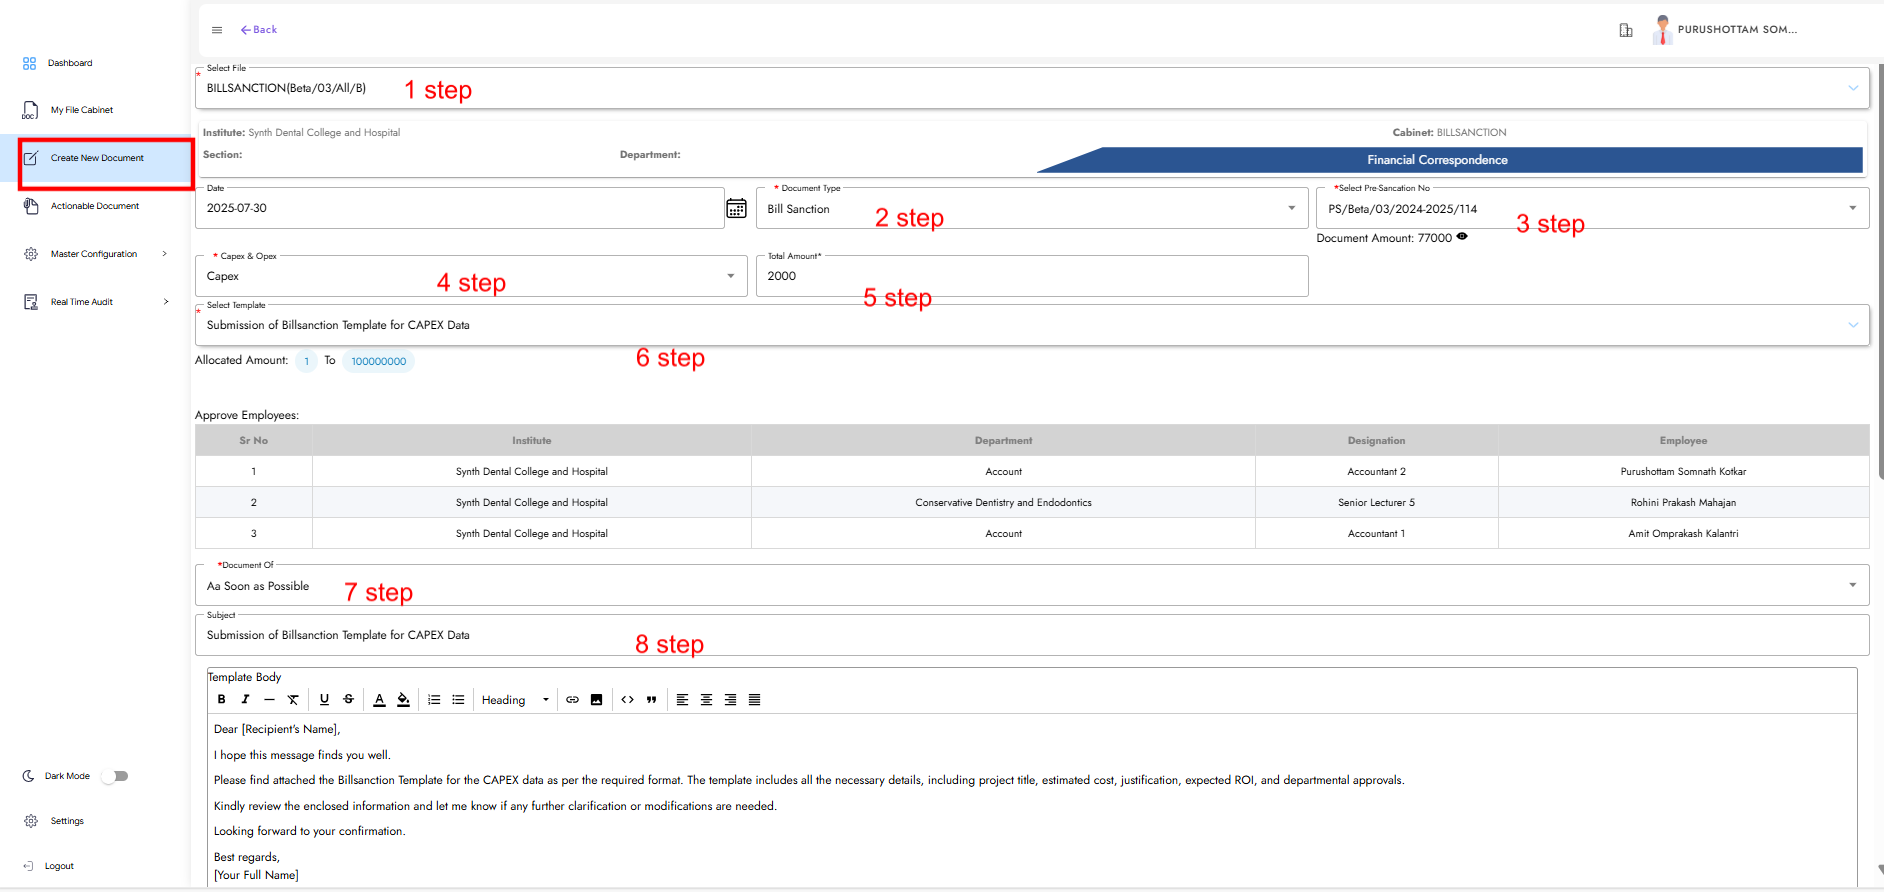1884x892 pixels.
Task: Click the Total Amount input field
Action: pyautogui.click(x=1030, y=277)
